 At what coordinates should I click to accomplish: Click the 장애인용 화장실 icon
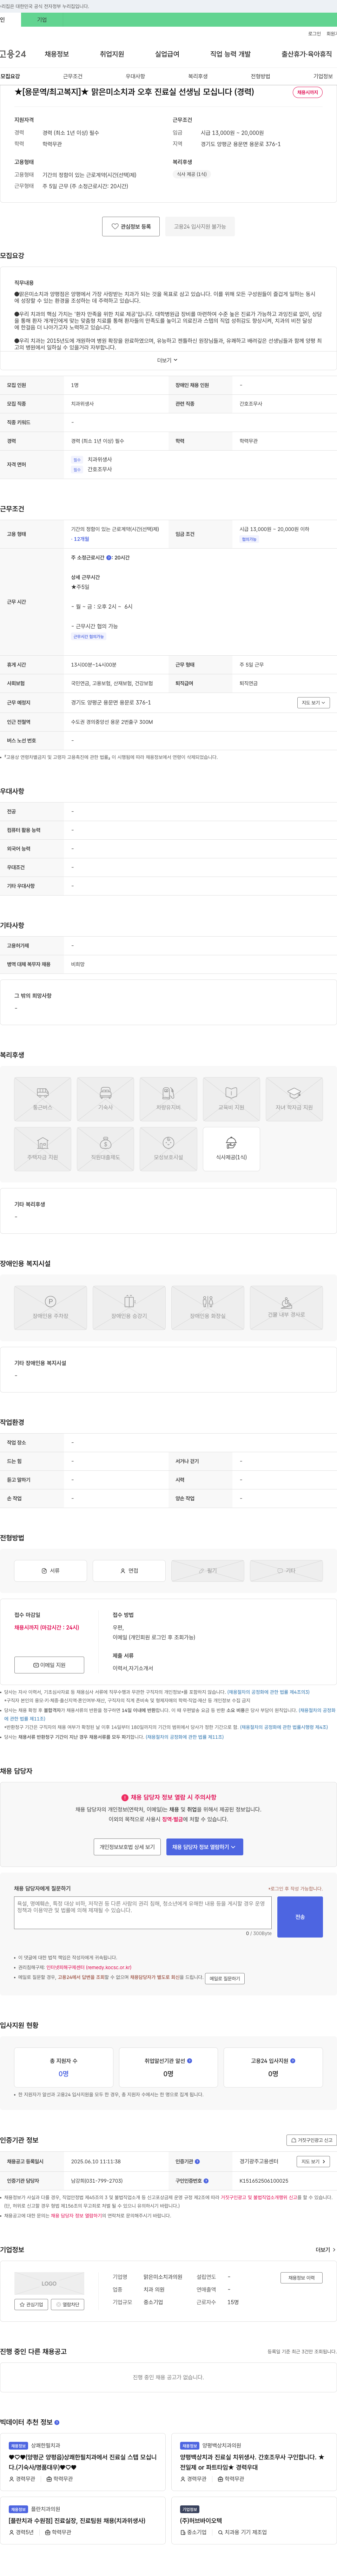(x=208, y=1308)
